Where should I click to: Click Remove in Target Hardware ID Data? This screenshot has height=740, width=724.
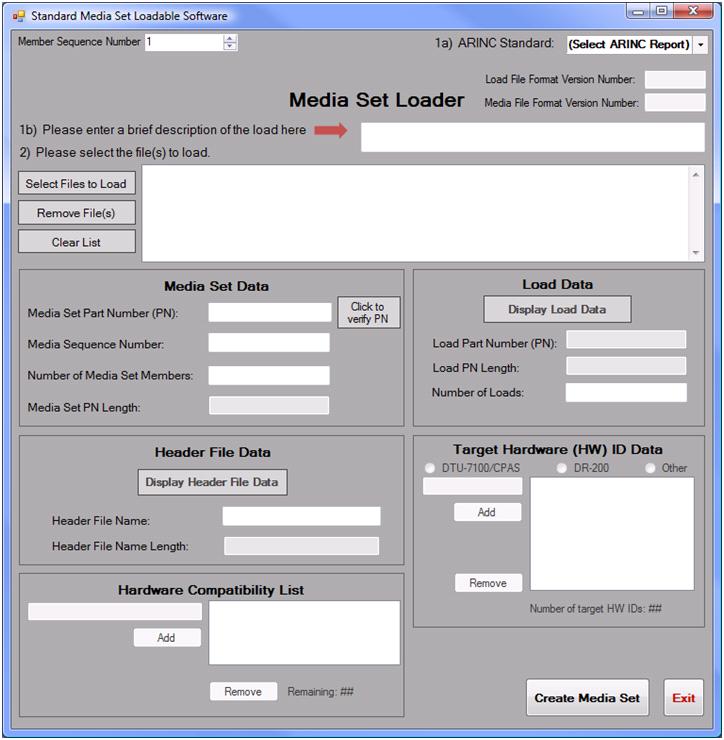(488, 583)
